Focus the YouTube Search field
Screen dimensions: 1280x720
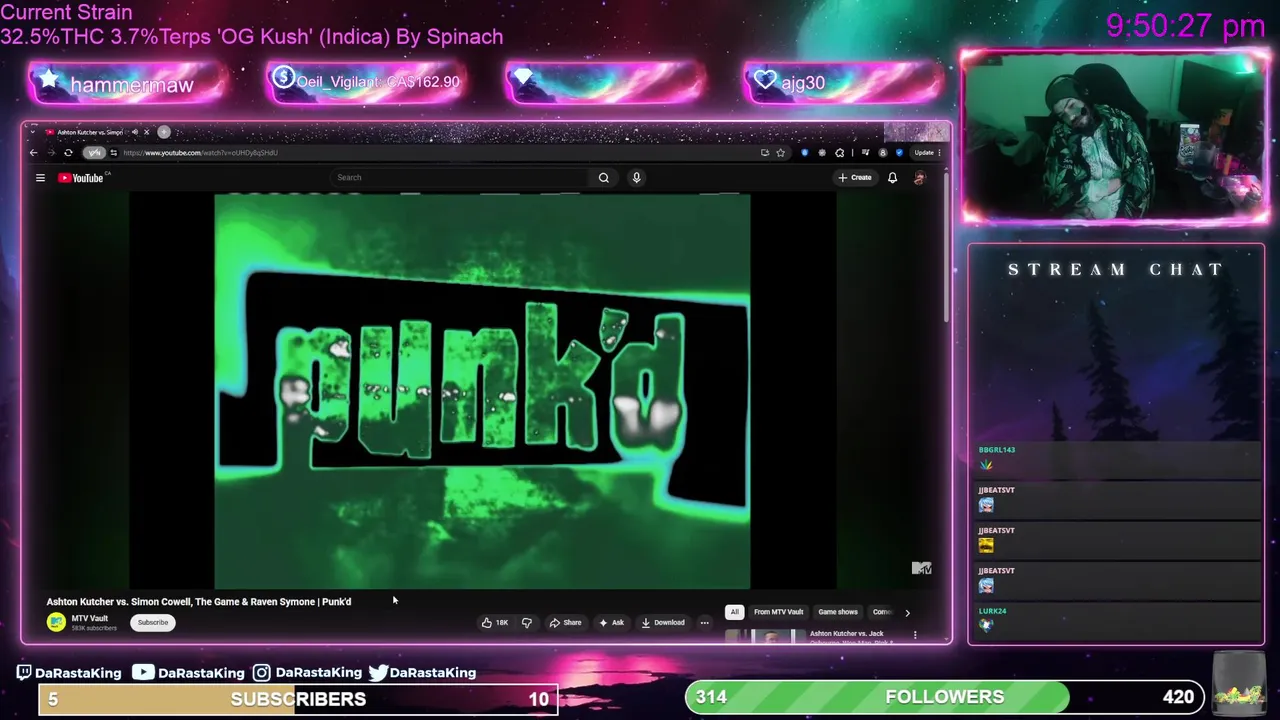460,178
